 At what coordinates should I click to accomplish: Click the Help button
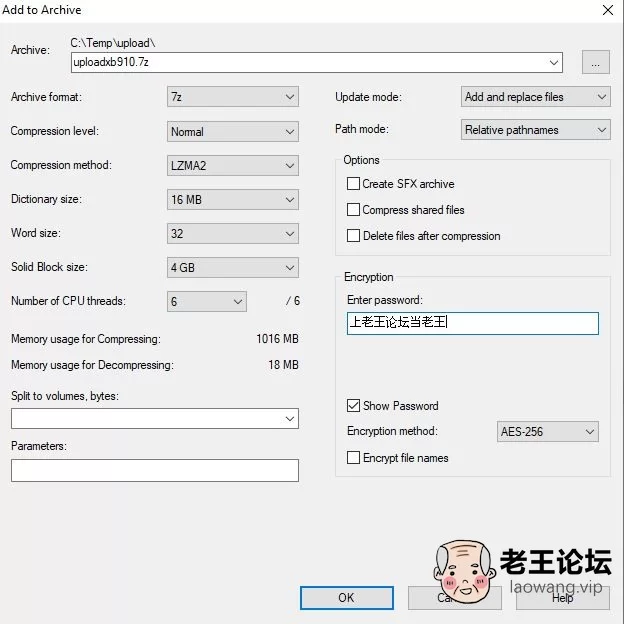click(563, 598)
